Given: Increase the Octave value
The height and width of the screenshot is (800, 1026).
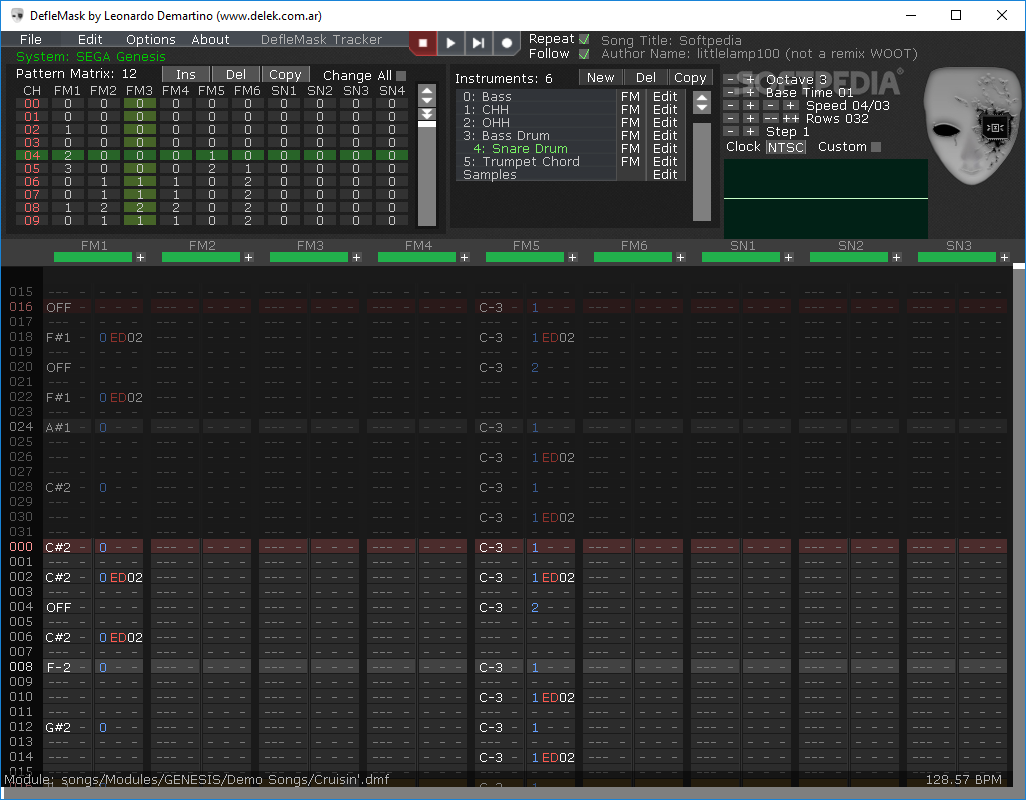Looking at the screenshot, I should (x=751, y=80).
